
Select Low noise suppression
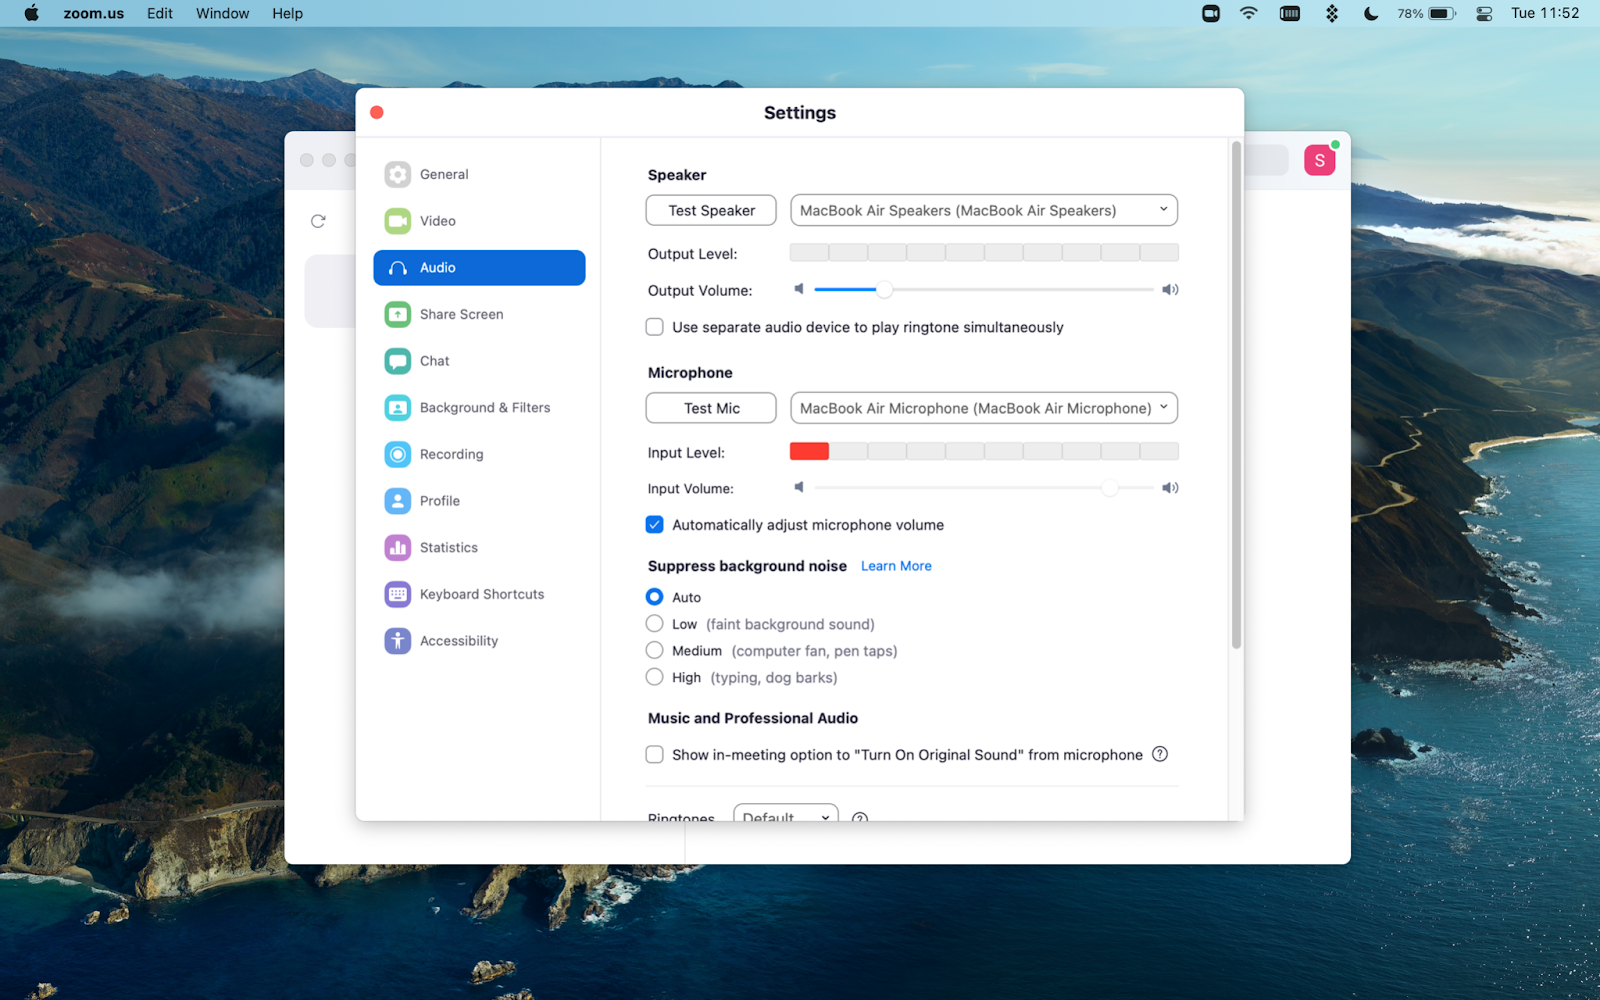[x=654, y=624]
